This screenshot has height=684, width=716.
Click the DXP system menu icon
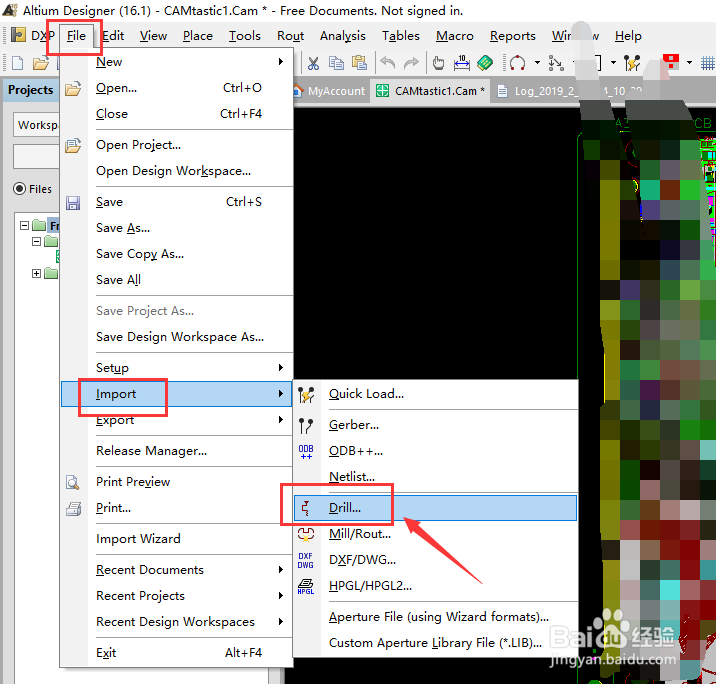pyautogui.click(x=18, y=35)
